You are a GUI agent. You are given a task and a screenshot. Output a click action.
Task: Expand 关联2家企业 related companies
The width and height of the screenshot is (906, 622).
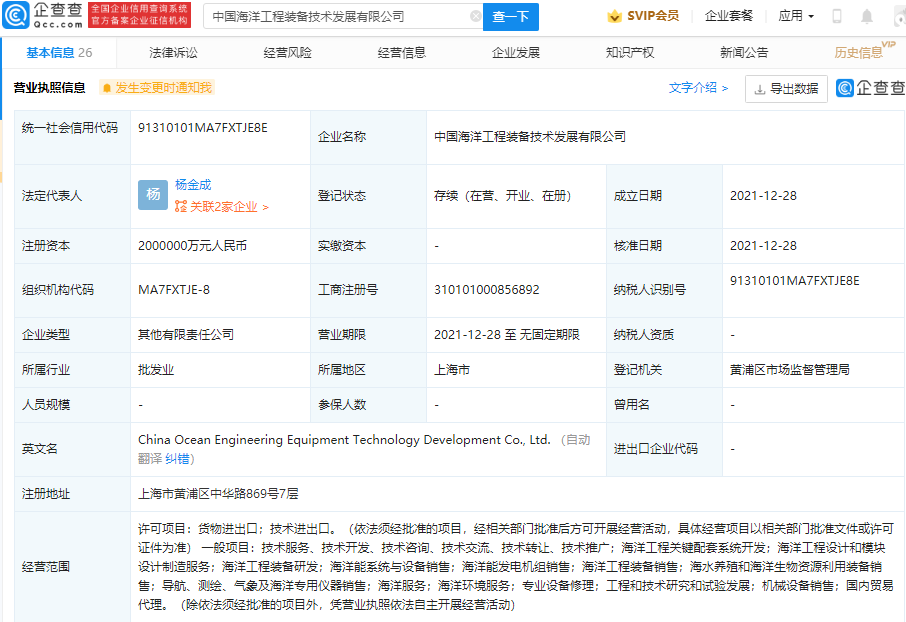(x=222, y=207)
